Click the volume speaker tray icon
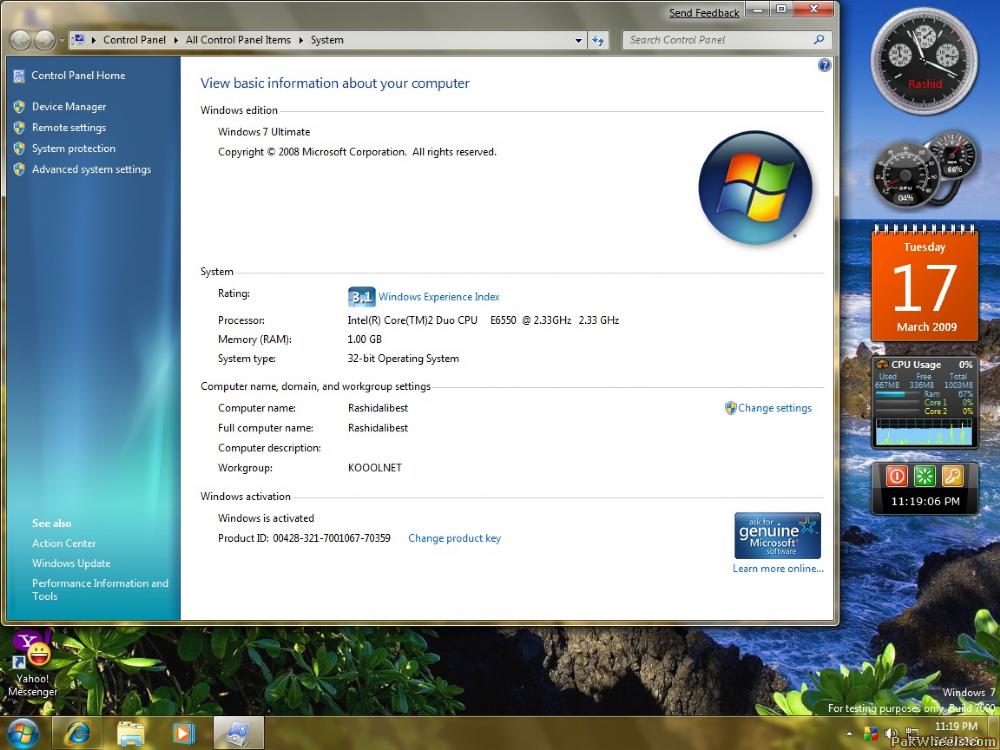This screenshot has height=750, width=1000. coord(891,734)
